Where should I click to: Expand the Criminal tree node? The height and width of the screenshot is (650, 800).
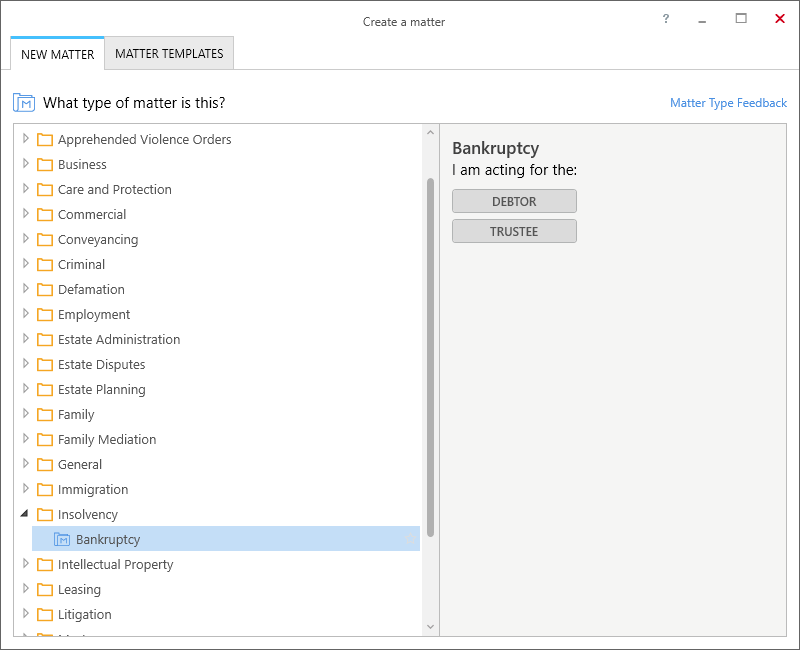(26, 263)
